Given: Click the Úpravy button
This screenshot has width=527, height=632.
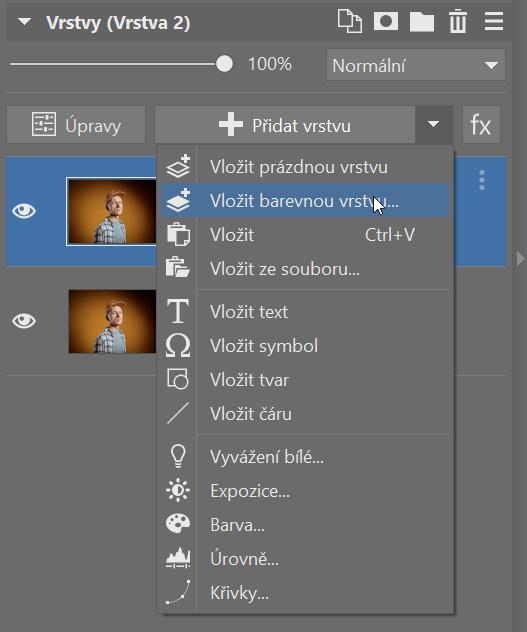Looking at the screenshot, I should pos(76,125).
